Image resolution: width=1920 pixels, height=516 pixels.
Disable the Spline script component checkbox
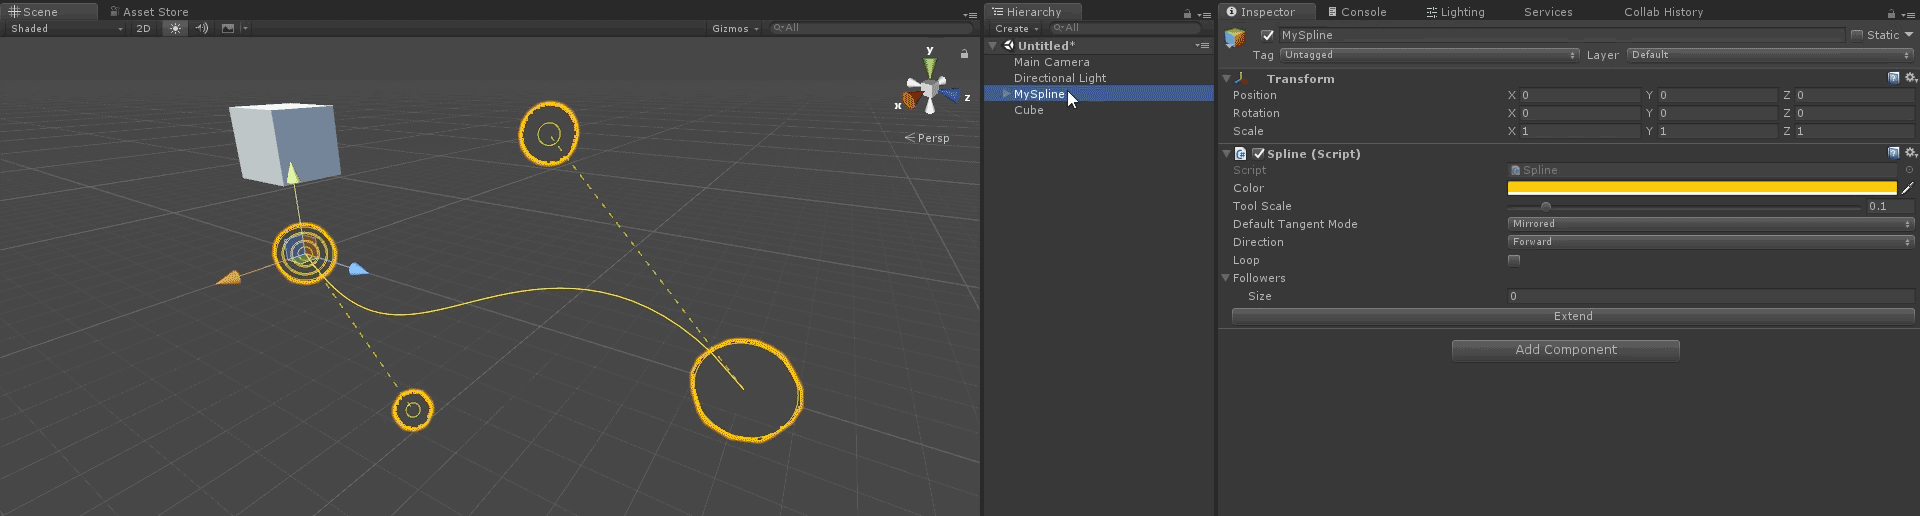(x=1259, y=154)
